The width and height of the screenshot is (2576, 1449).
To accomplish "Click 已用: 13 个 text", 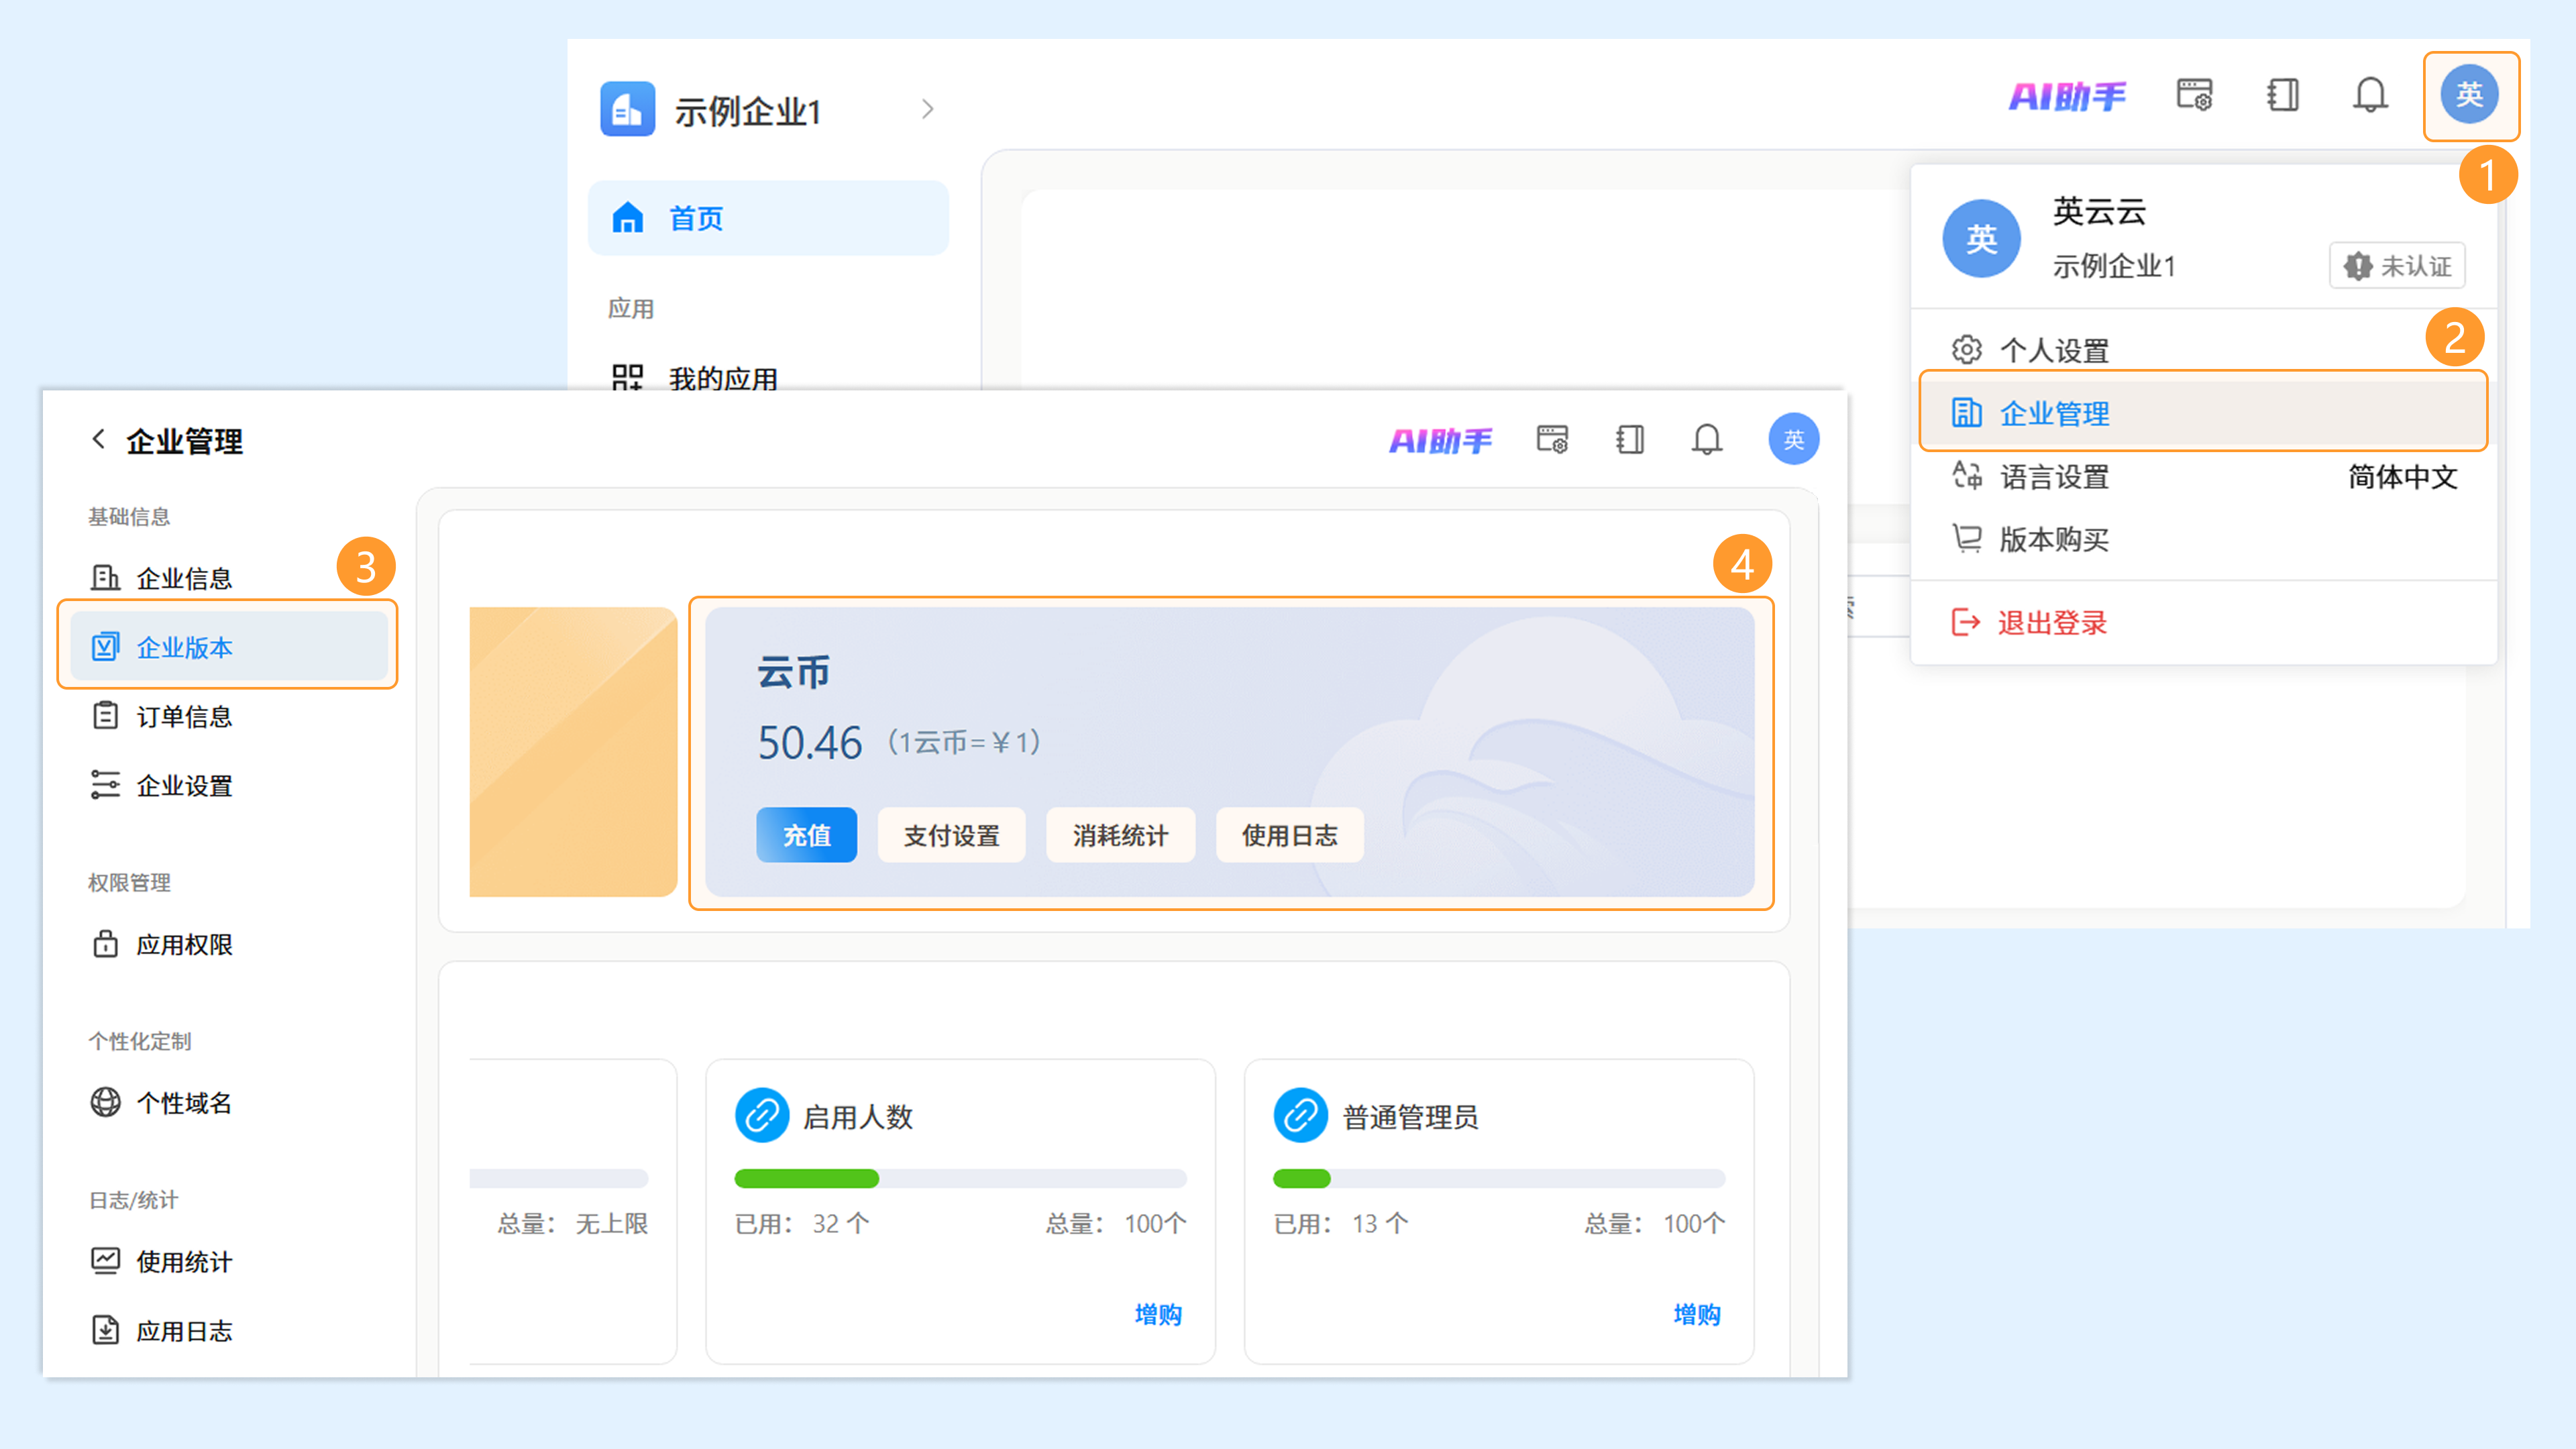I will pos(1340,1223).
